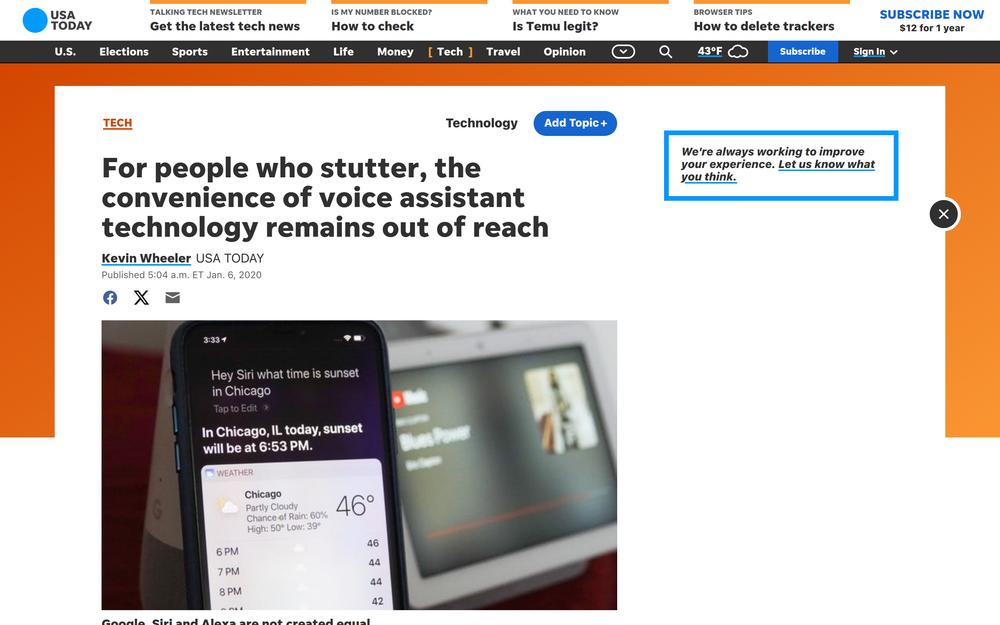Expand the more sections dropdown oval
This screenshot has width=1000, height=625.
click(623, 52)
